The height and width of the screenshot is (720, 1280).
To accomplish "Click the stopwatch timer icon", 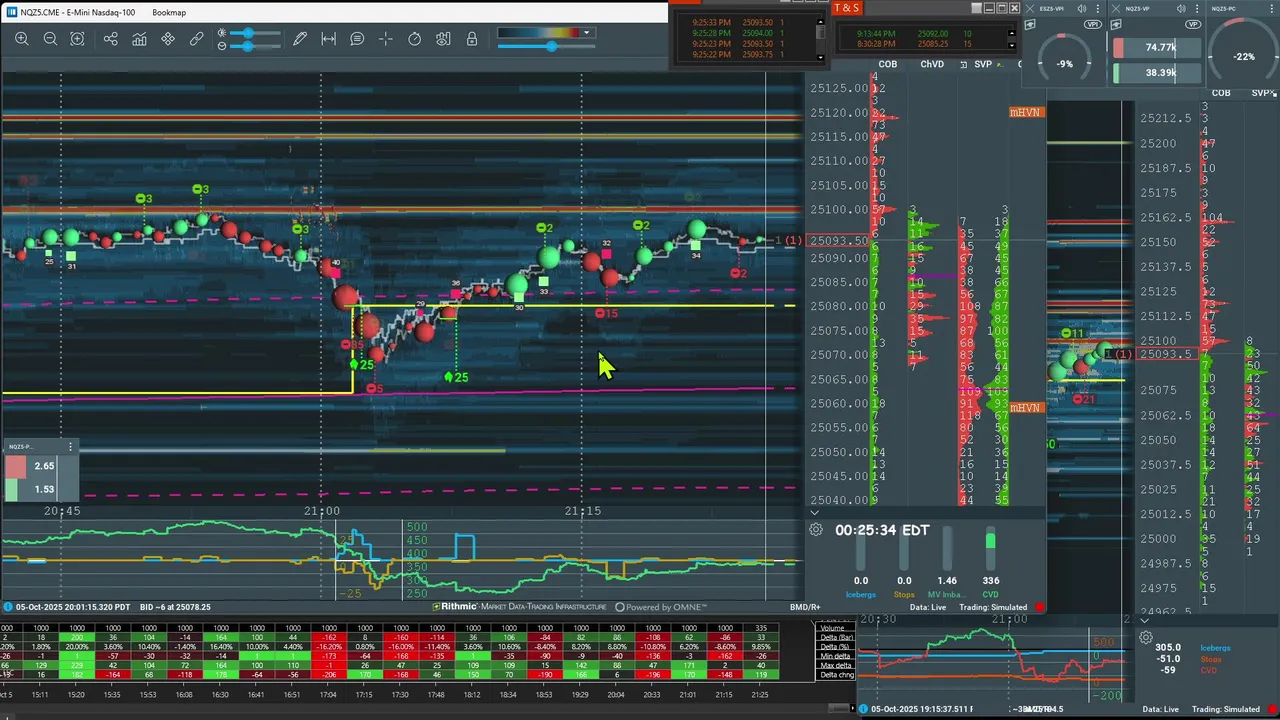I will (x=414, y=39).
